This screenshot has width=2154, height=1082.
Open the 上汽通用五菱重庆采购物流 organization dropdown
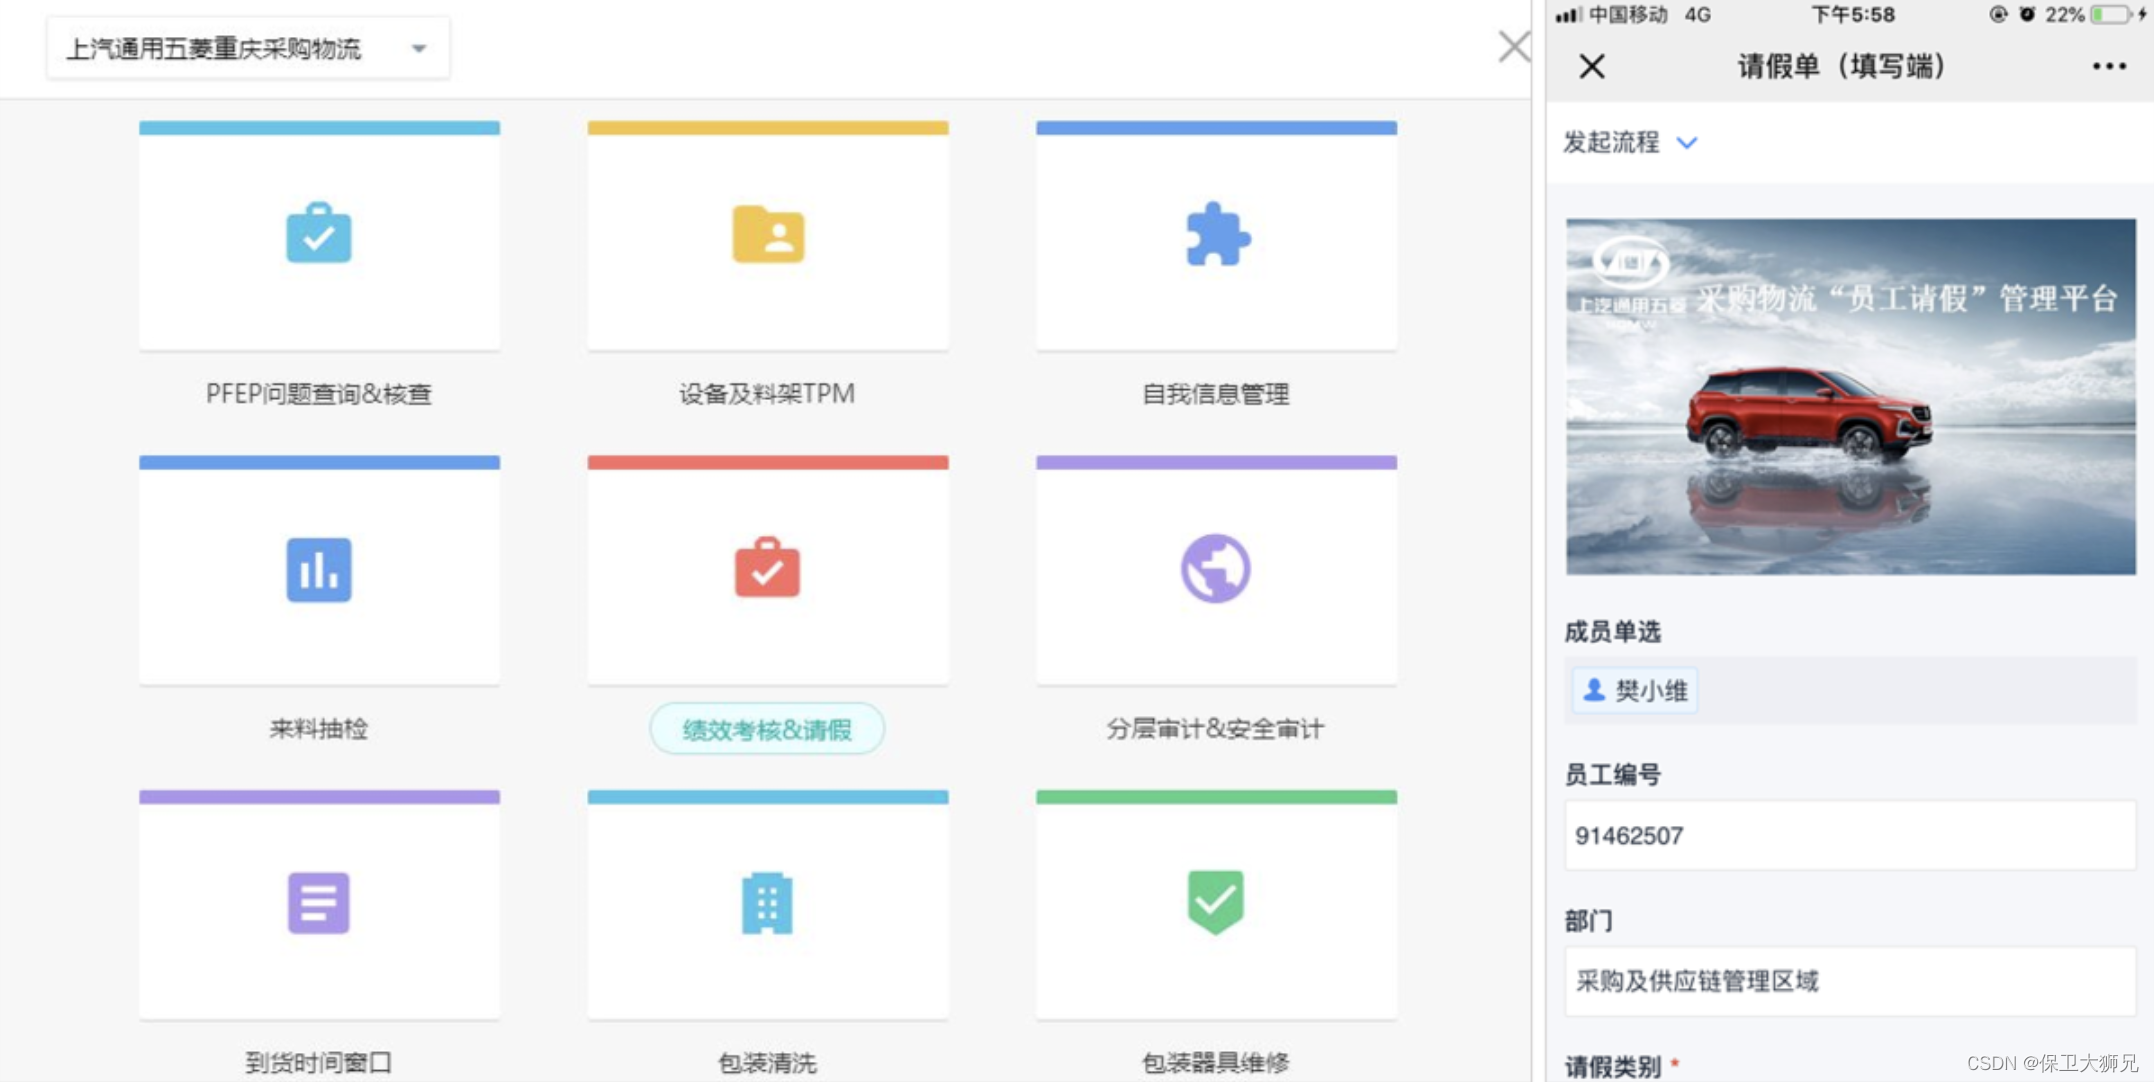[247, 48]
